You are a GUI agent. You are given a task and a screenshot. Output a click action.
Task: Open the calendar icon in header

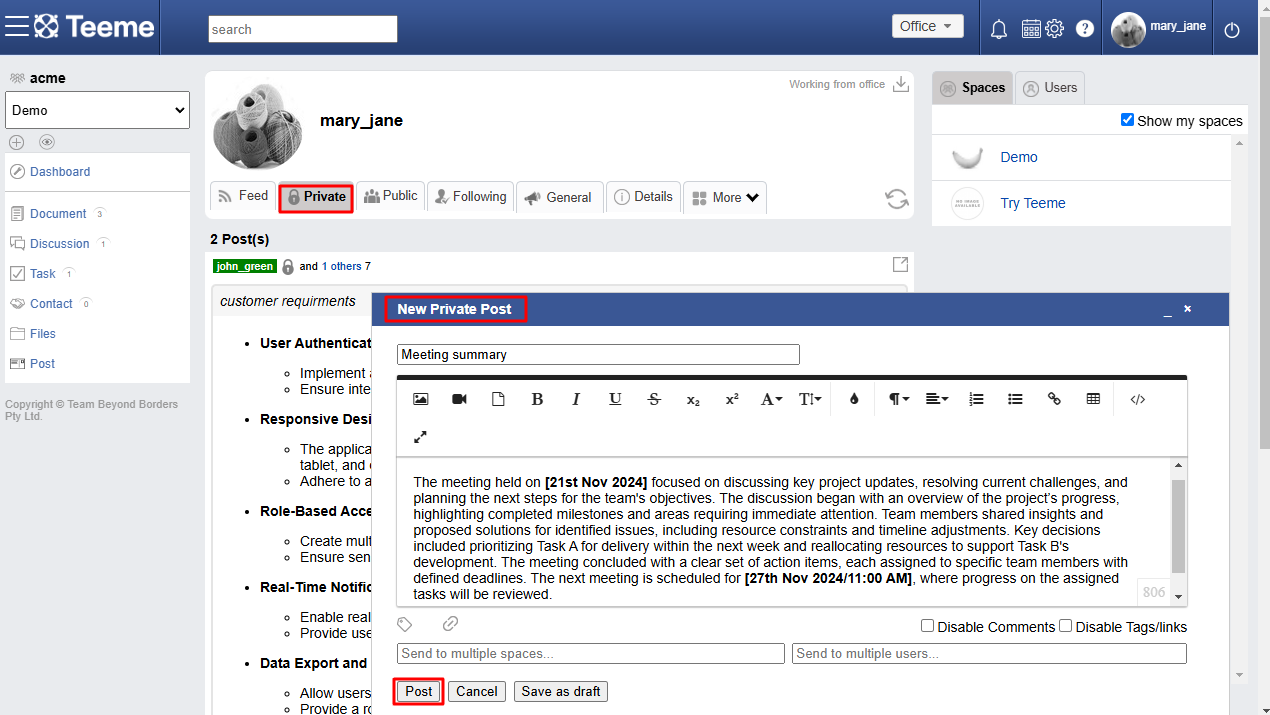tap(1031, 29)
